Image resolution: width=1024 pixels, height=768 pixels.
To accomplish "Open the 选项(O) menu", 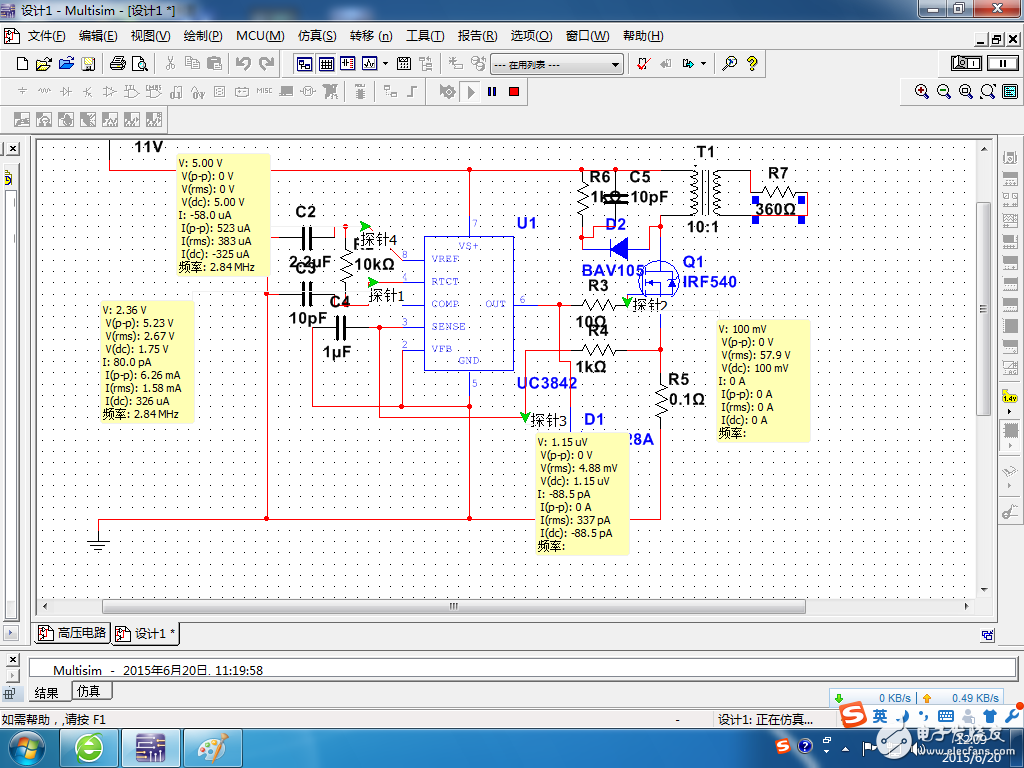I will click(x=531, y=36).
